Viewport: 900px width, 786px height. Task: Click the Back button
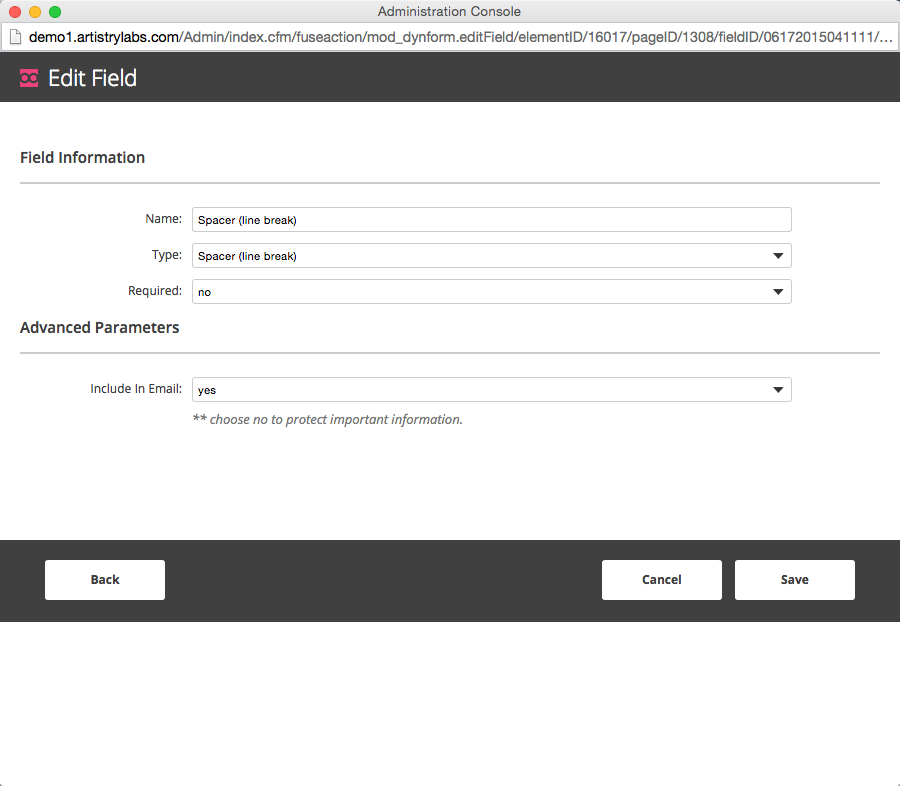105,580
